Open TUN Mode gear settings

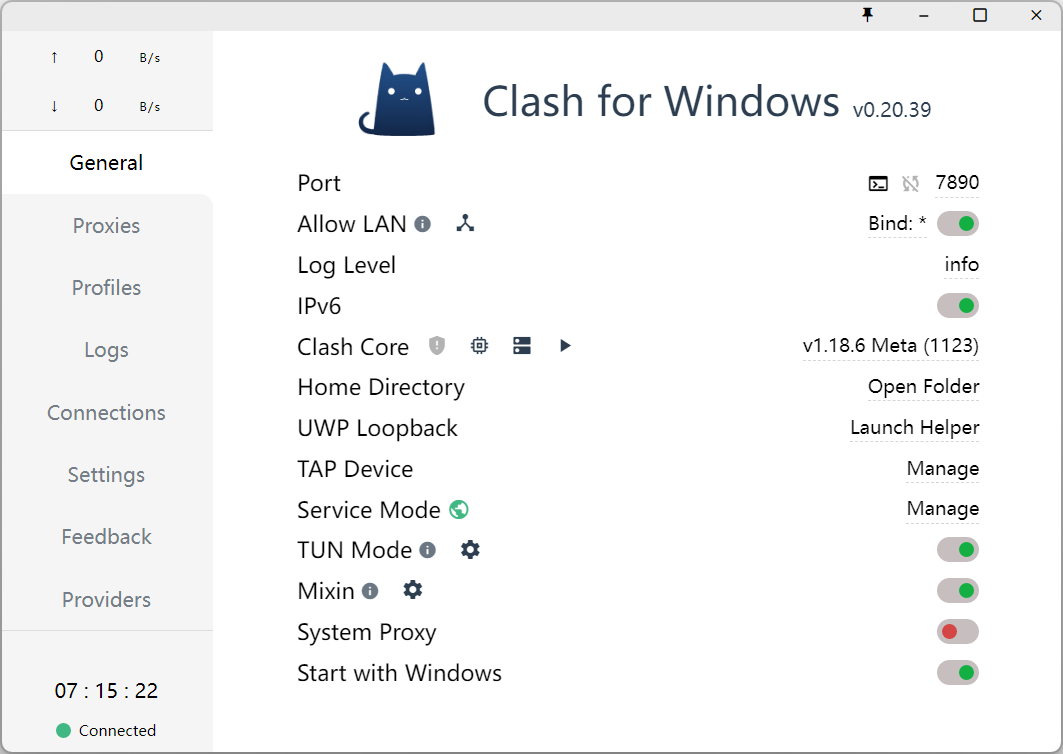tap(470, 550)
